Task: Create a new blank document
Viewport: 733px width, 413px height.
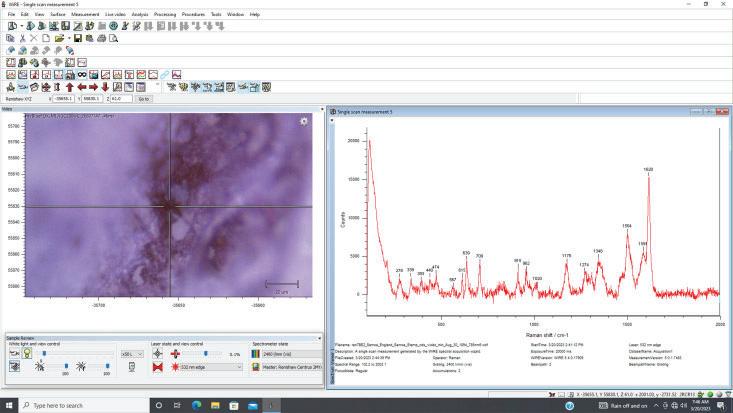Action: coord(46,38)
